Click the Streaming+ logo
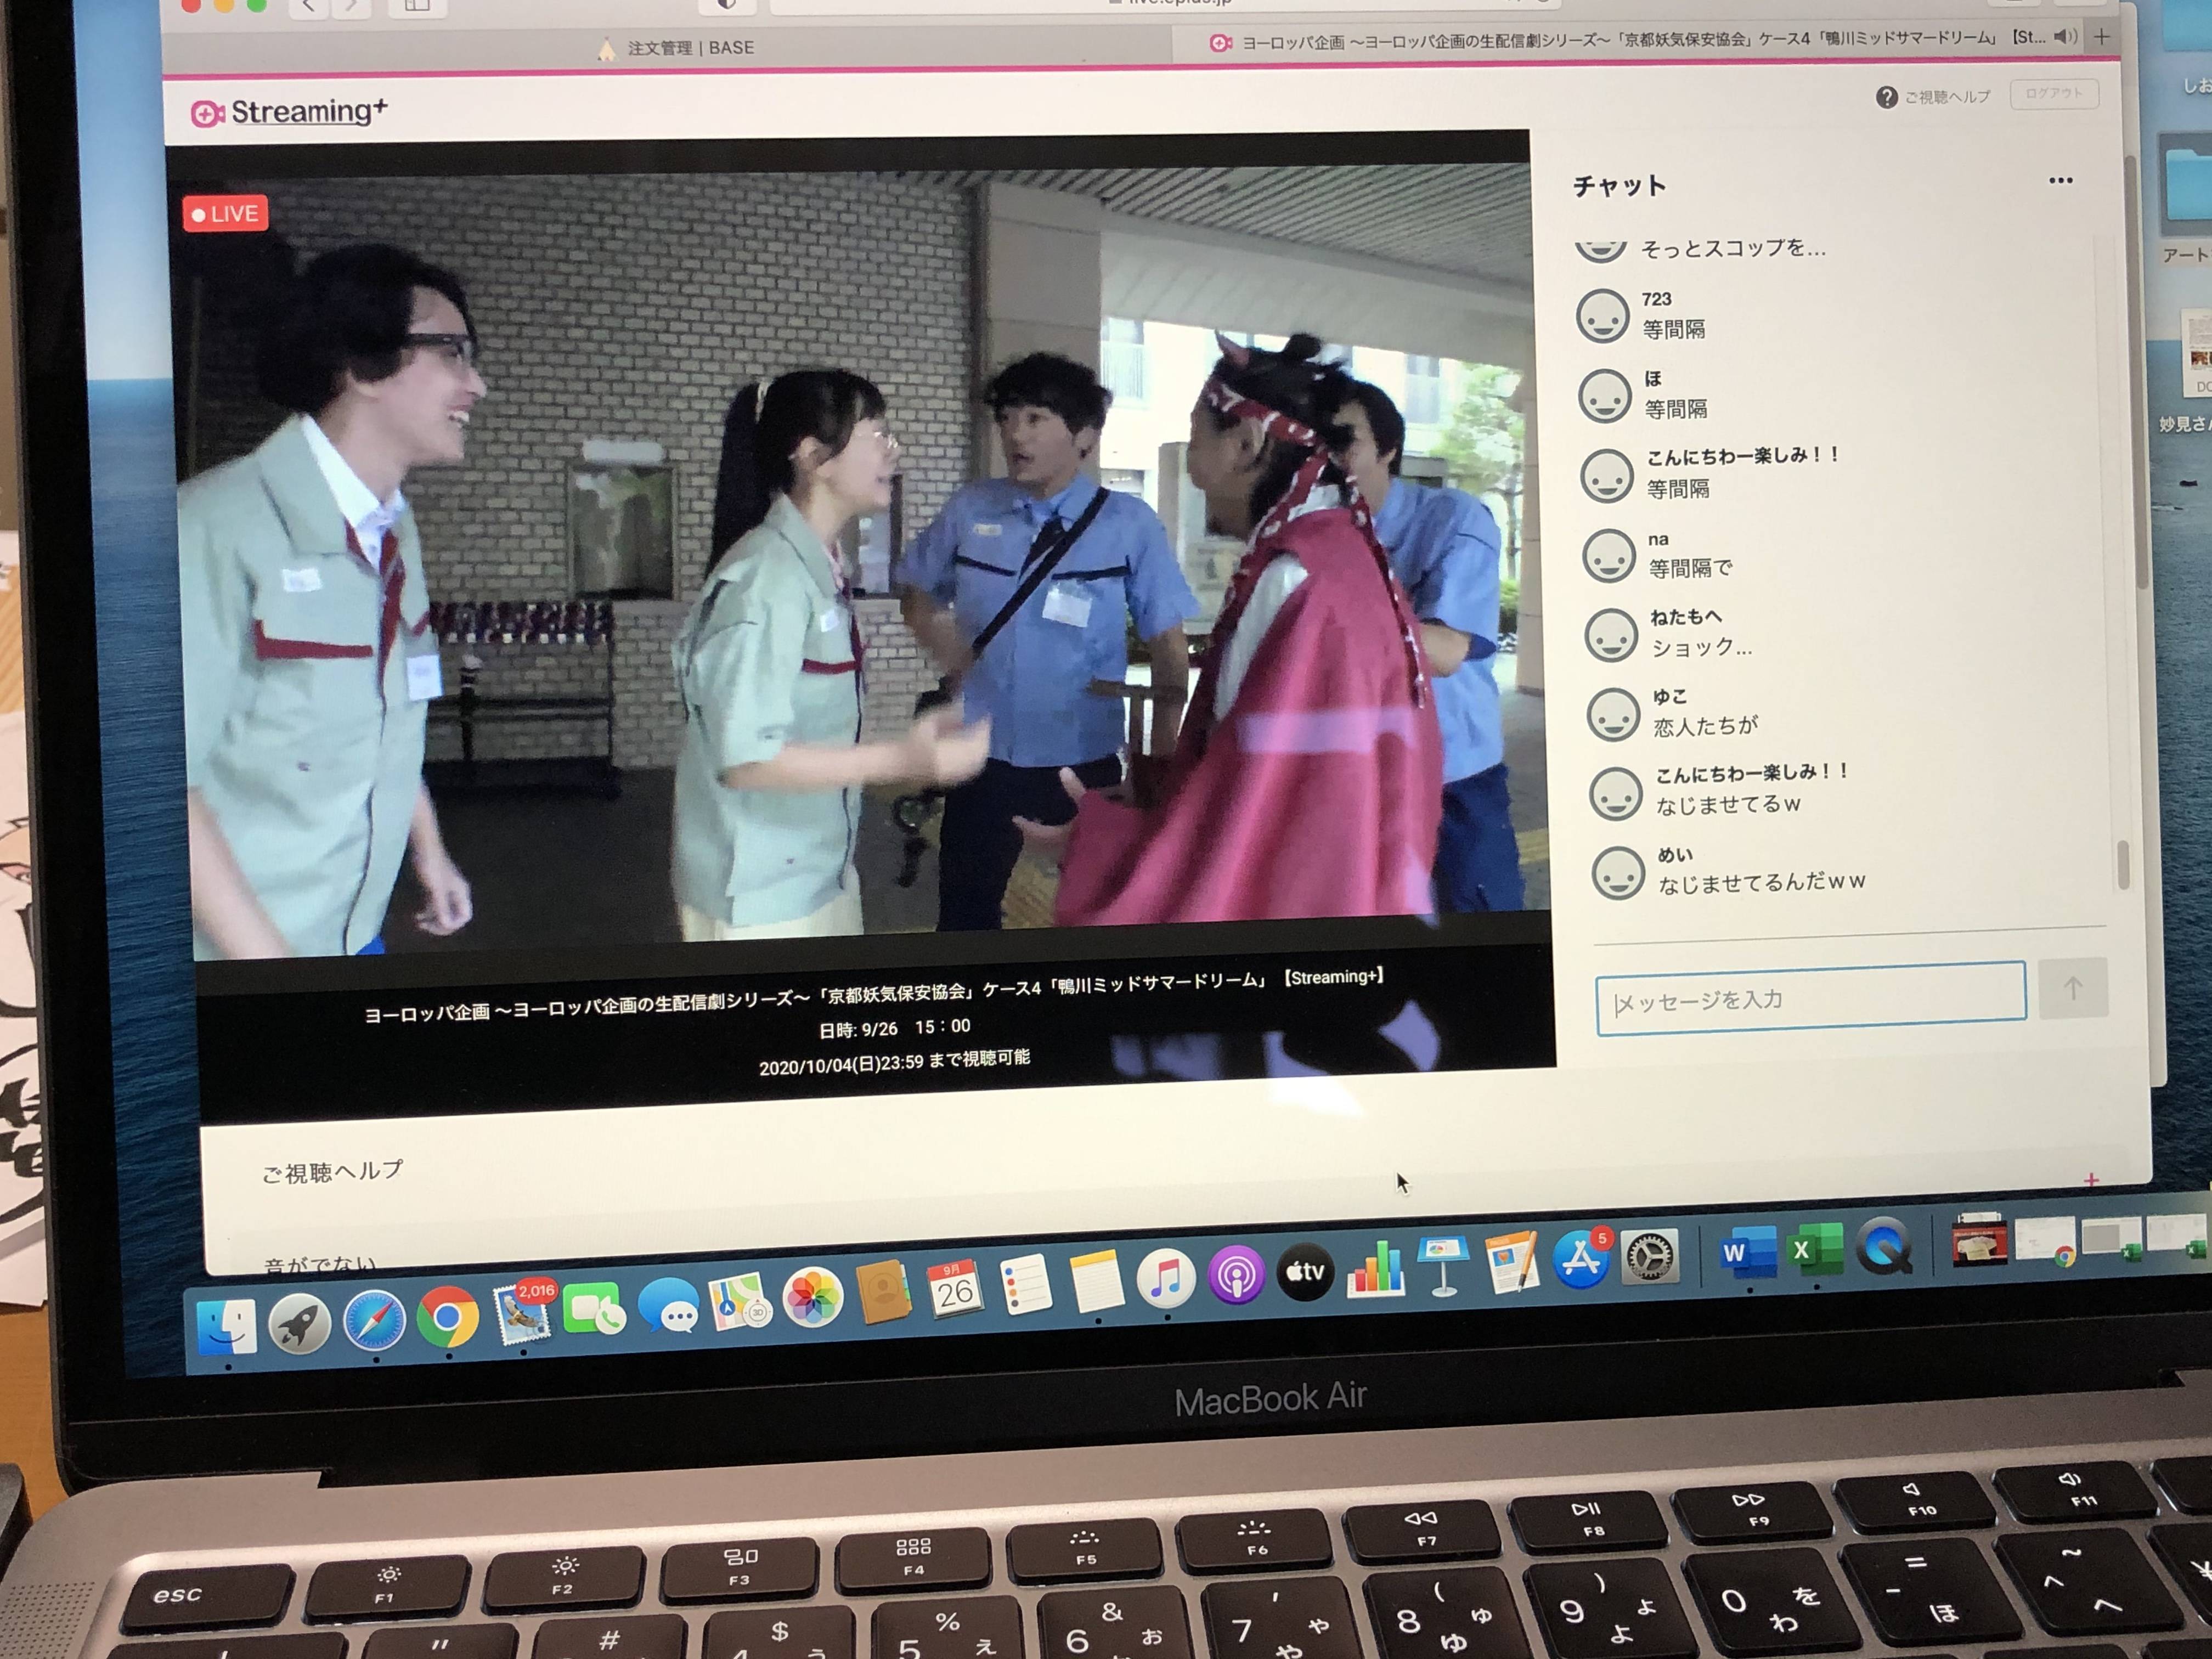Viewport: 2212px width, 1659px height. [x=289, y=112]
